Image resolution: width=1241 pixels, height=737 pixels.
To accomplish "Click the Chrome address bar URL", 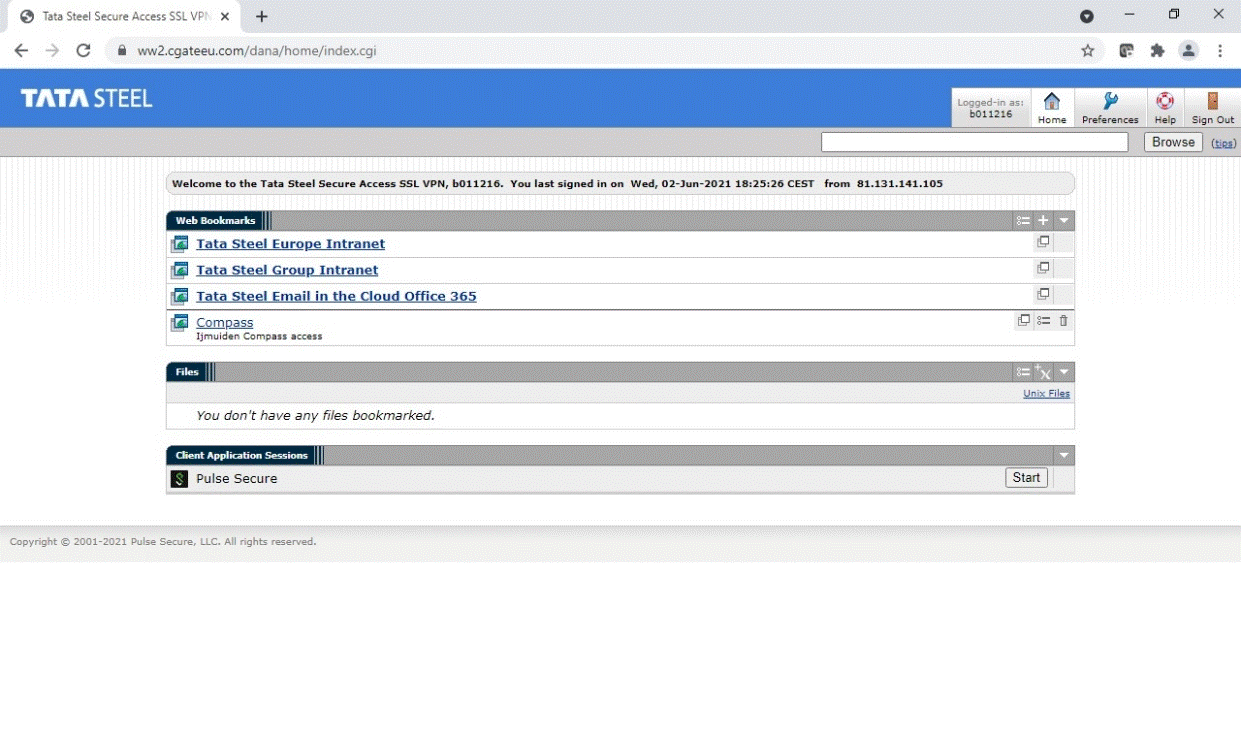I will pos(257,50).
